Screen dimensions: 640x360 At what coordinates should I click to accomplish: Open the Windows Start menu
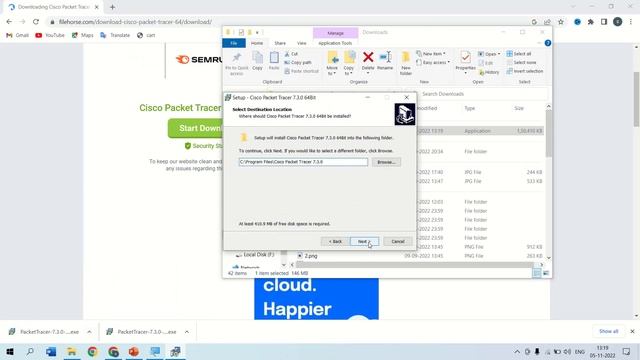click(x=10, y=352)
